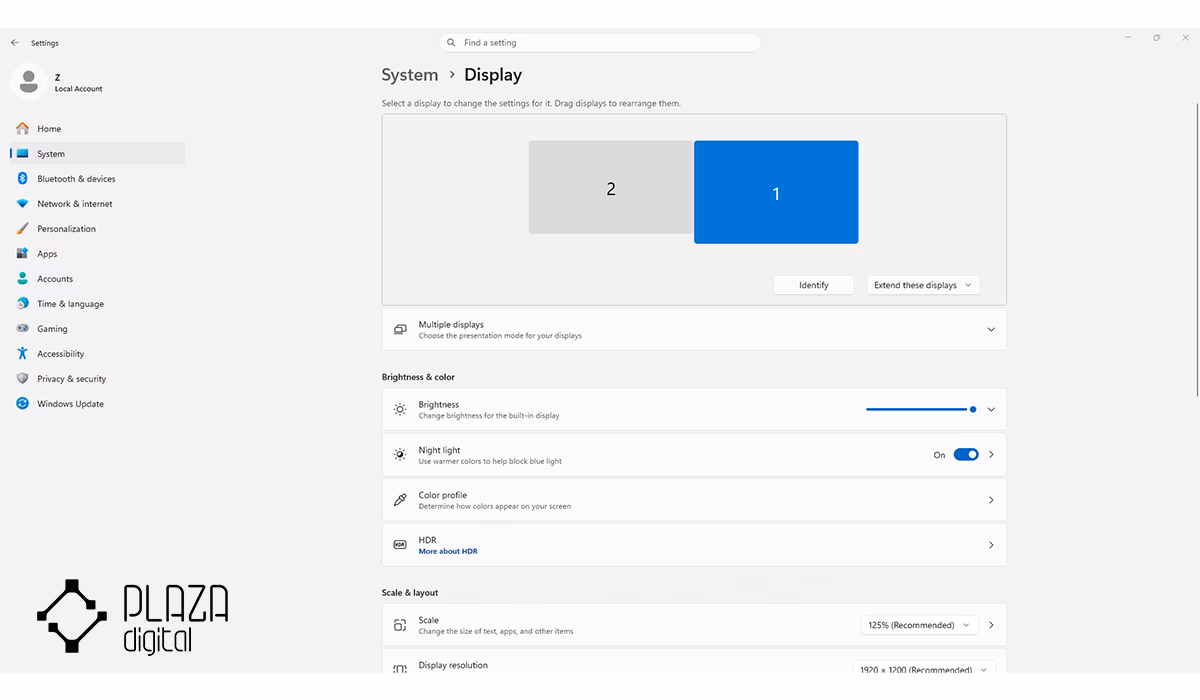Image resolution: width=1200 pixels, height=700 pixels.
Task: Click the Accessibility figure icon
Action: coord(22,354)
